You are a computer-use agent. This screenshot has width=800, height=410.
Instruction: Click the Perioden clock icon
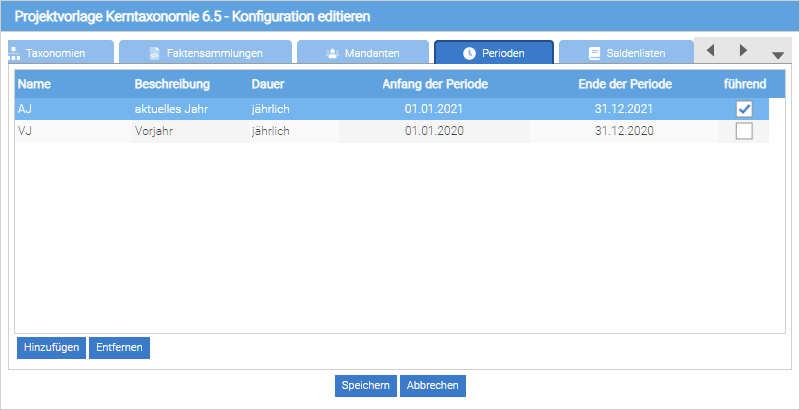(x=469, y=52)
